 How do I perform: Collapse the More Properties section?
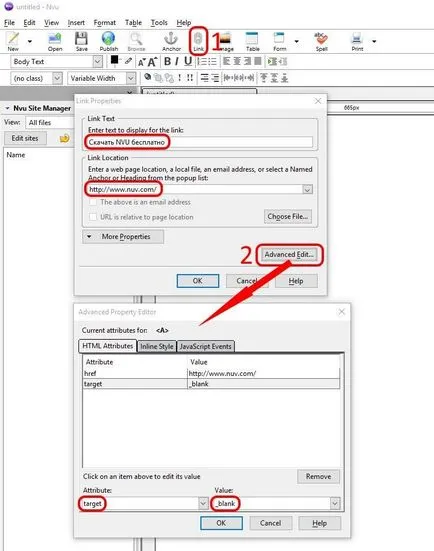point(123,237)
